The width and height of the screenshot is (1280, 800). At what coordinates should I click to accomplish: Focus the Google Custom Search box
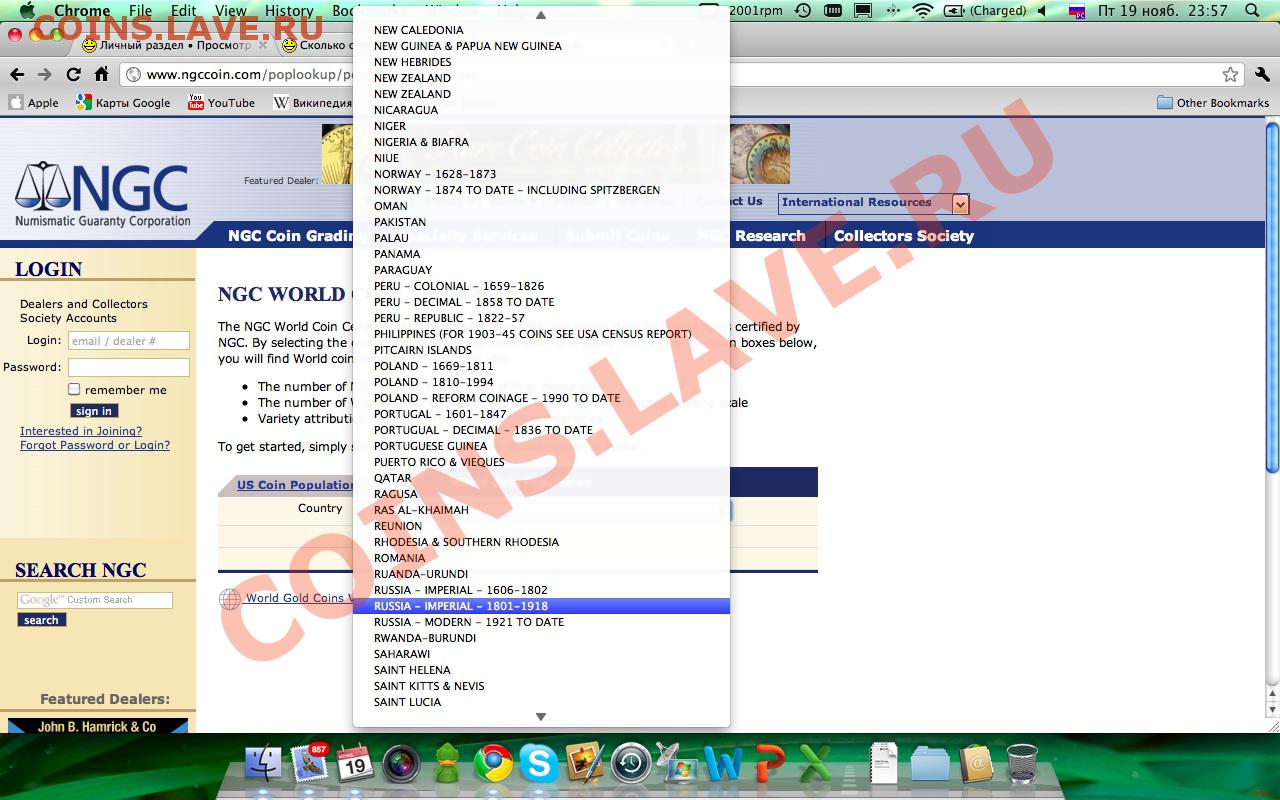95,600
